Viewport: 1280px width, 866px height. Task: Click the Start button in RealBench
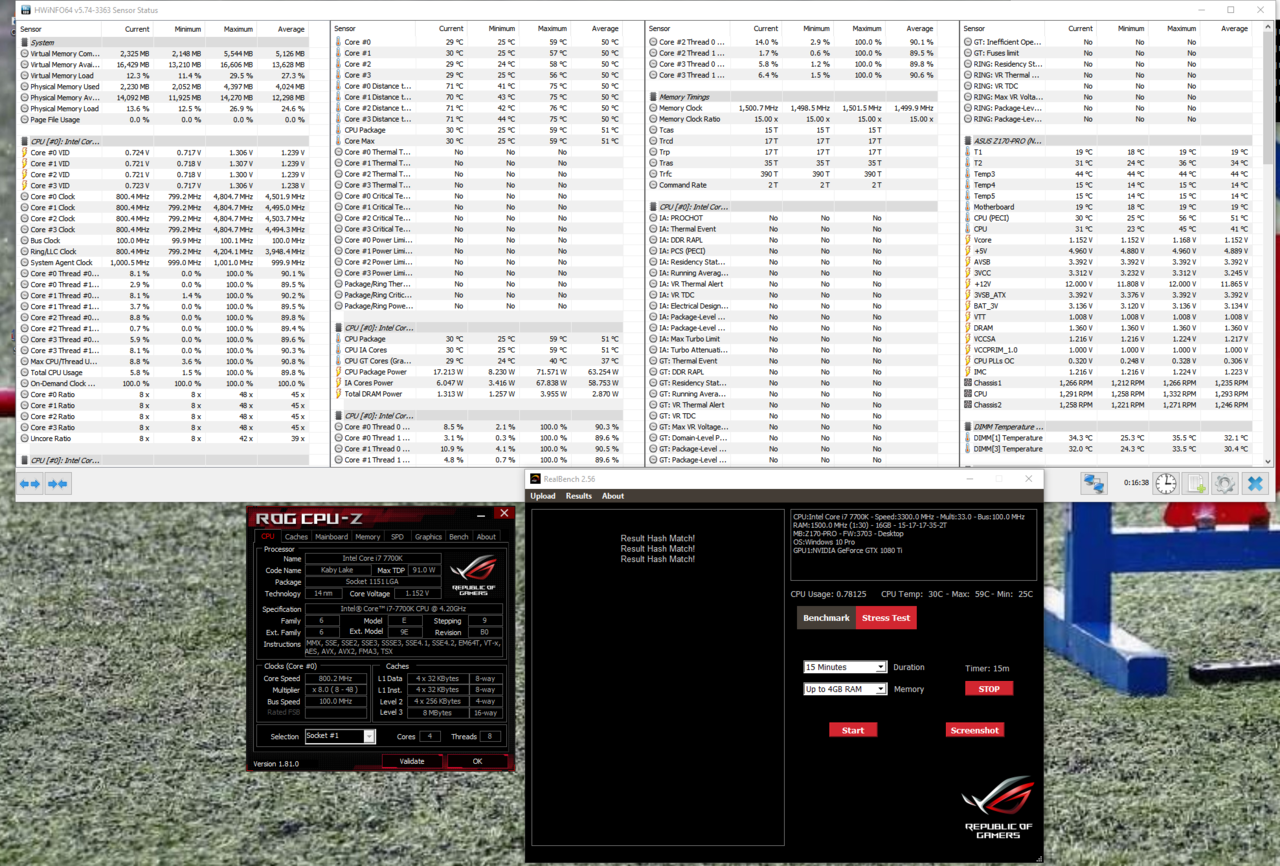[x=853, y=730]
